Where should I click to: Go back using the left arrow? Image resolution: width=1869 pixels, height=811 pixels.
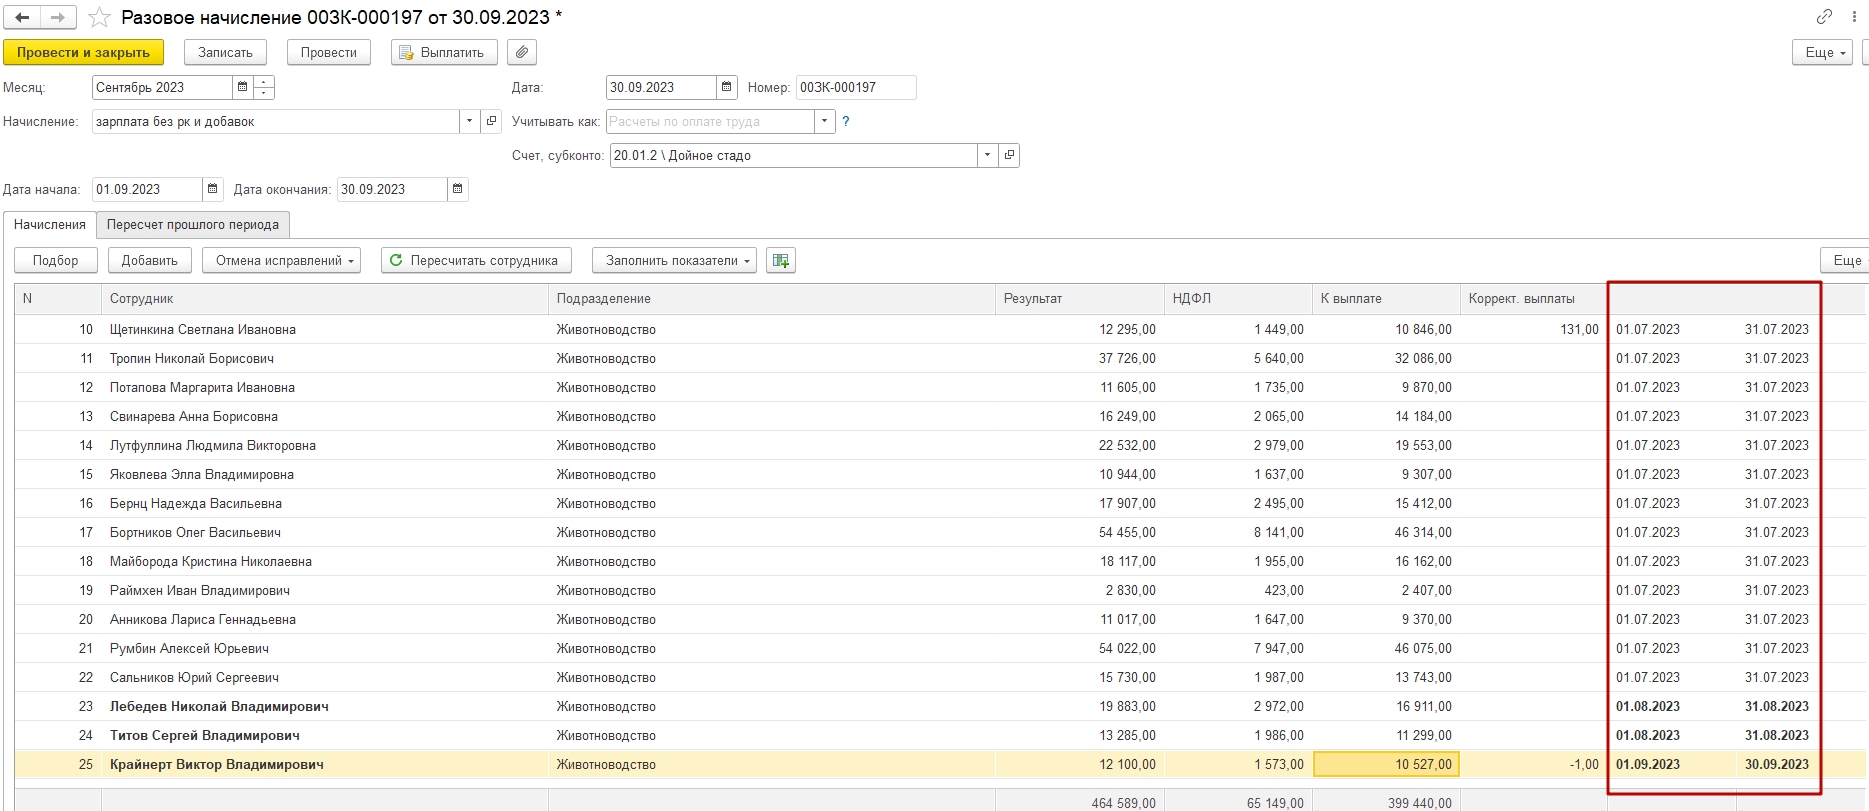tap(22, 18)
